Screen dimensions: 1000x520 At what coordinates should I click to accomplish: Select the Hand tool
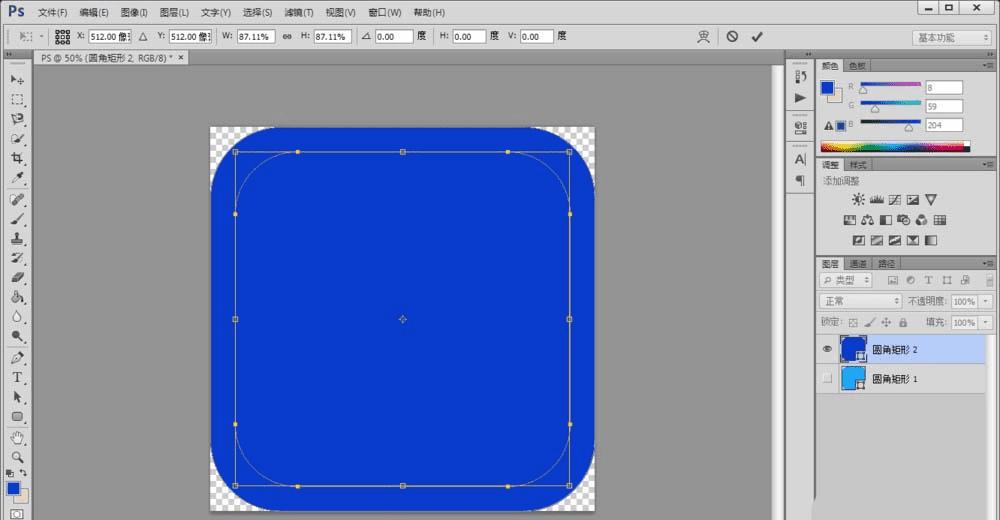pos(17,438)
